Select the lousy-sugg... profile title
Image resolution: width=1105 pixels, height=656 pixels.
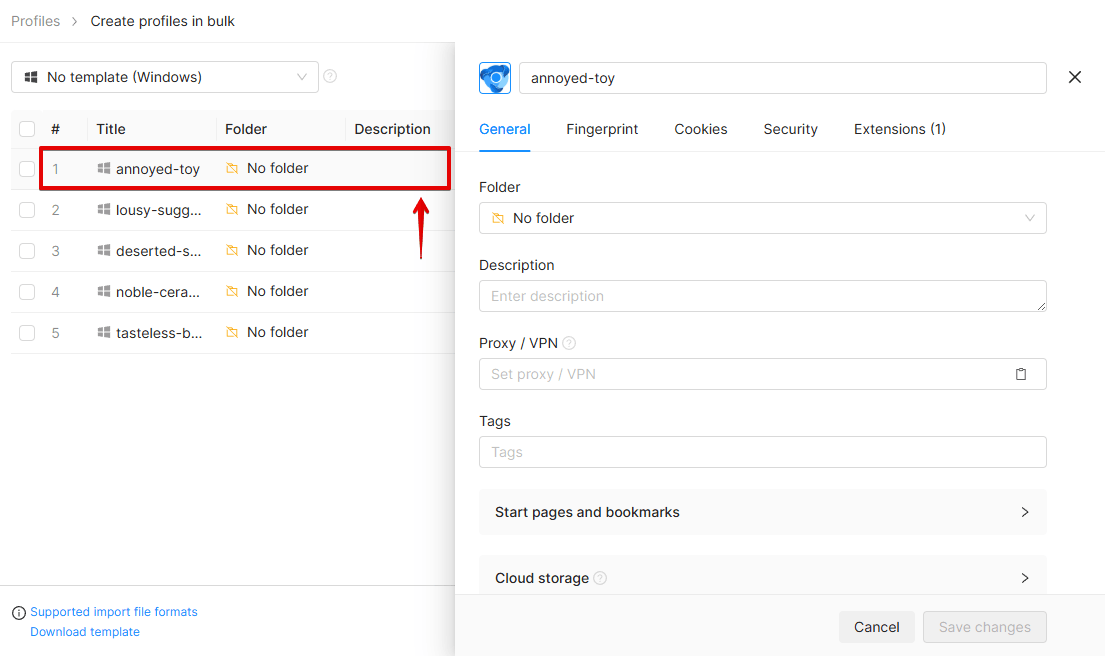(159, 210)
